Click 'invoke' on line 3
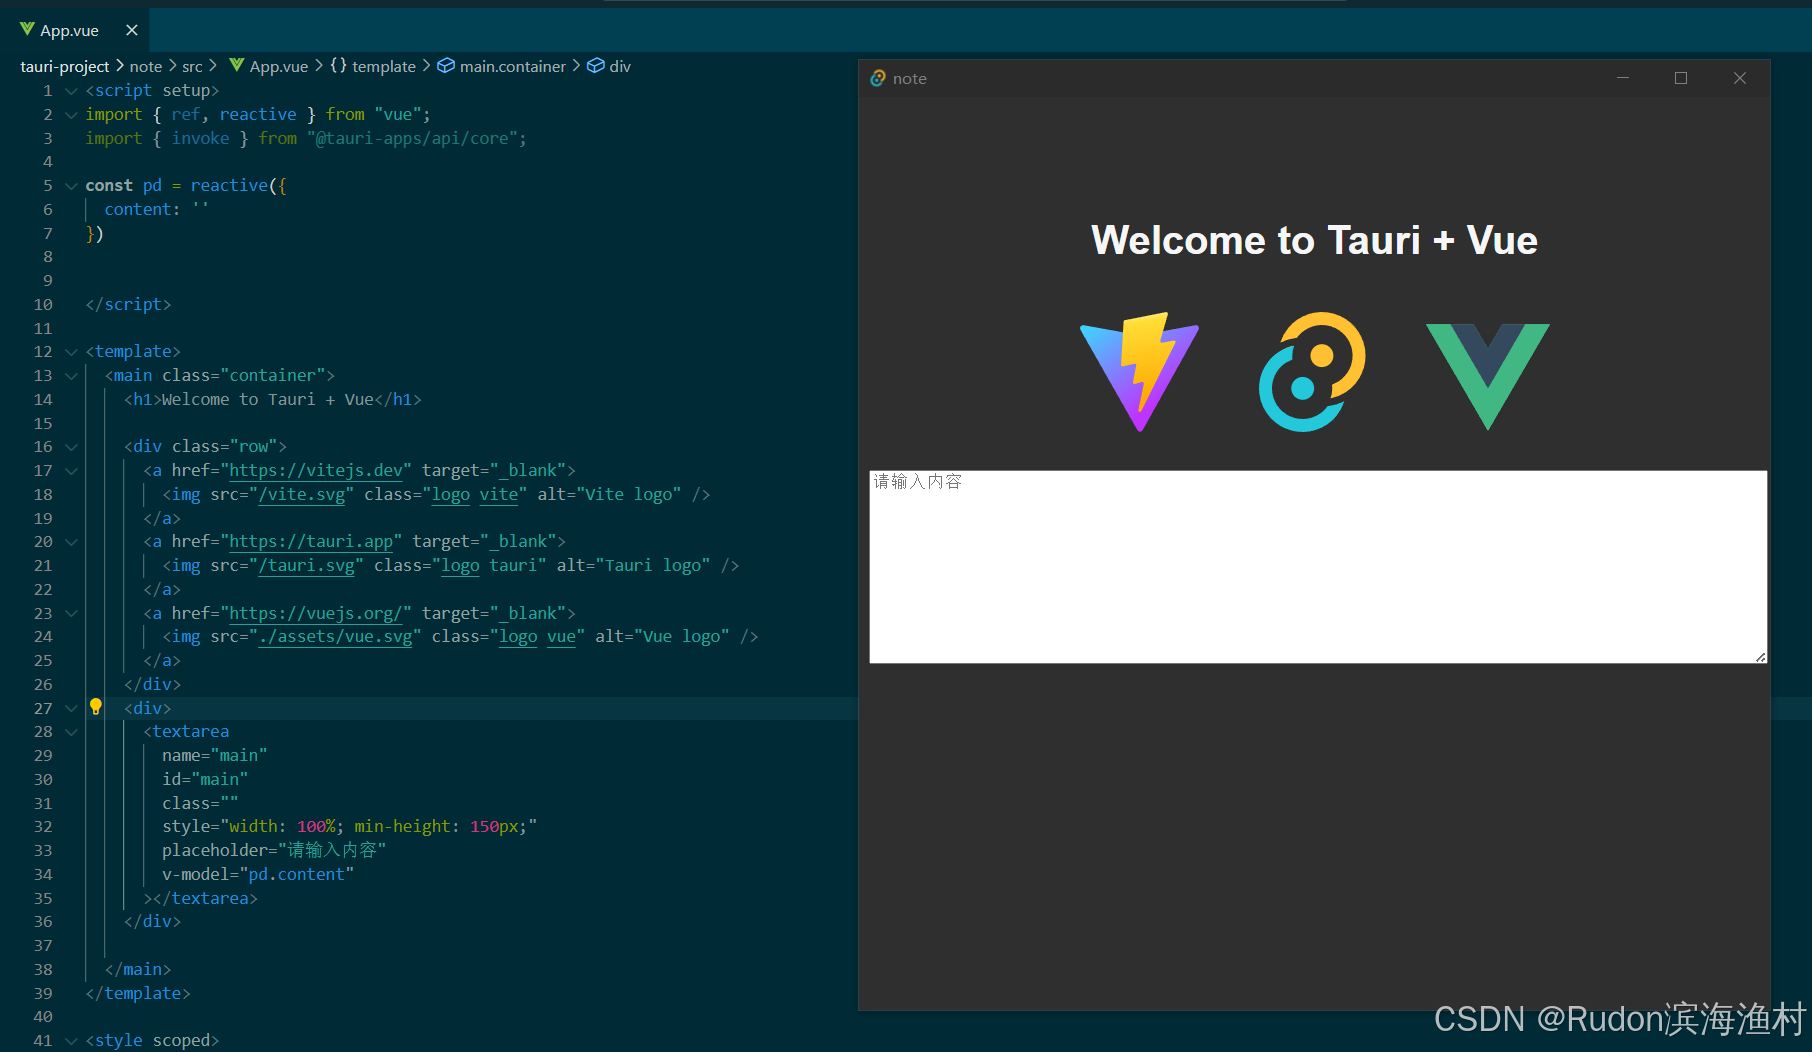 tap(200, 138)
